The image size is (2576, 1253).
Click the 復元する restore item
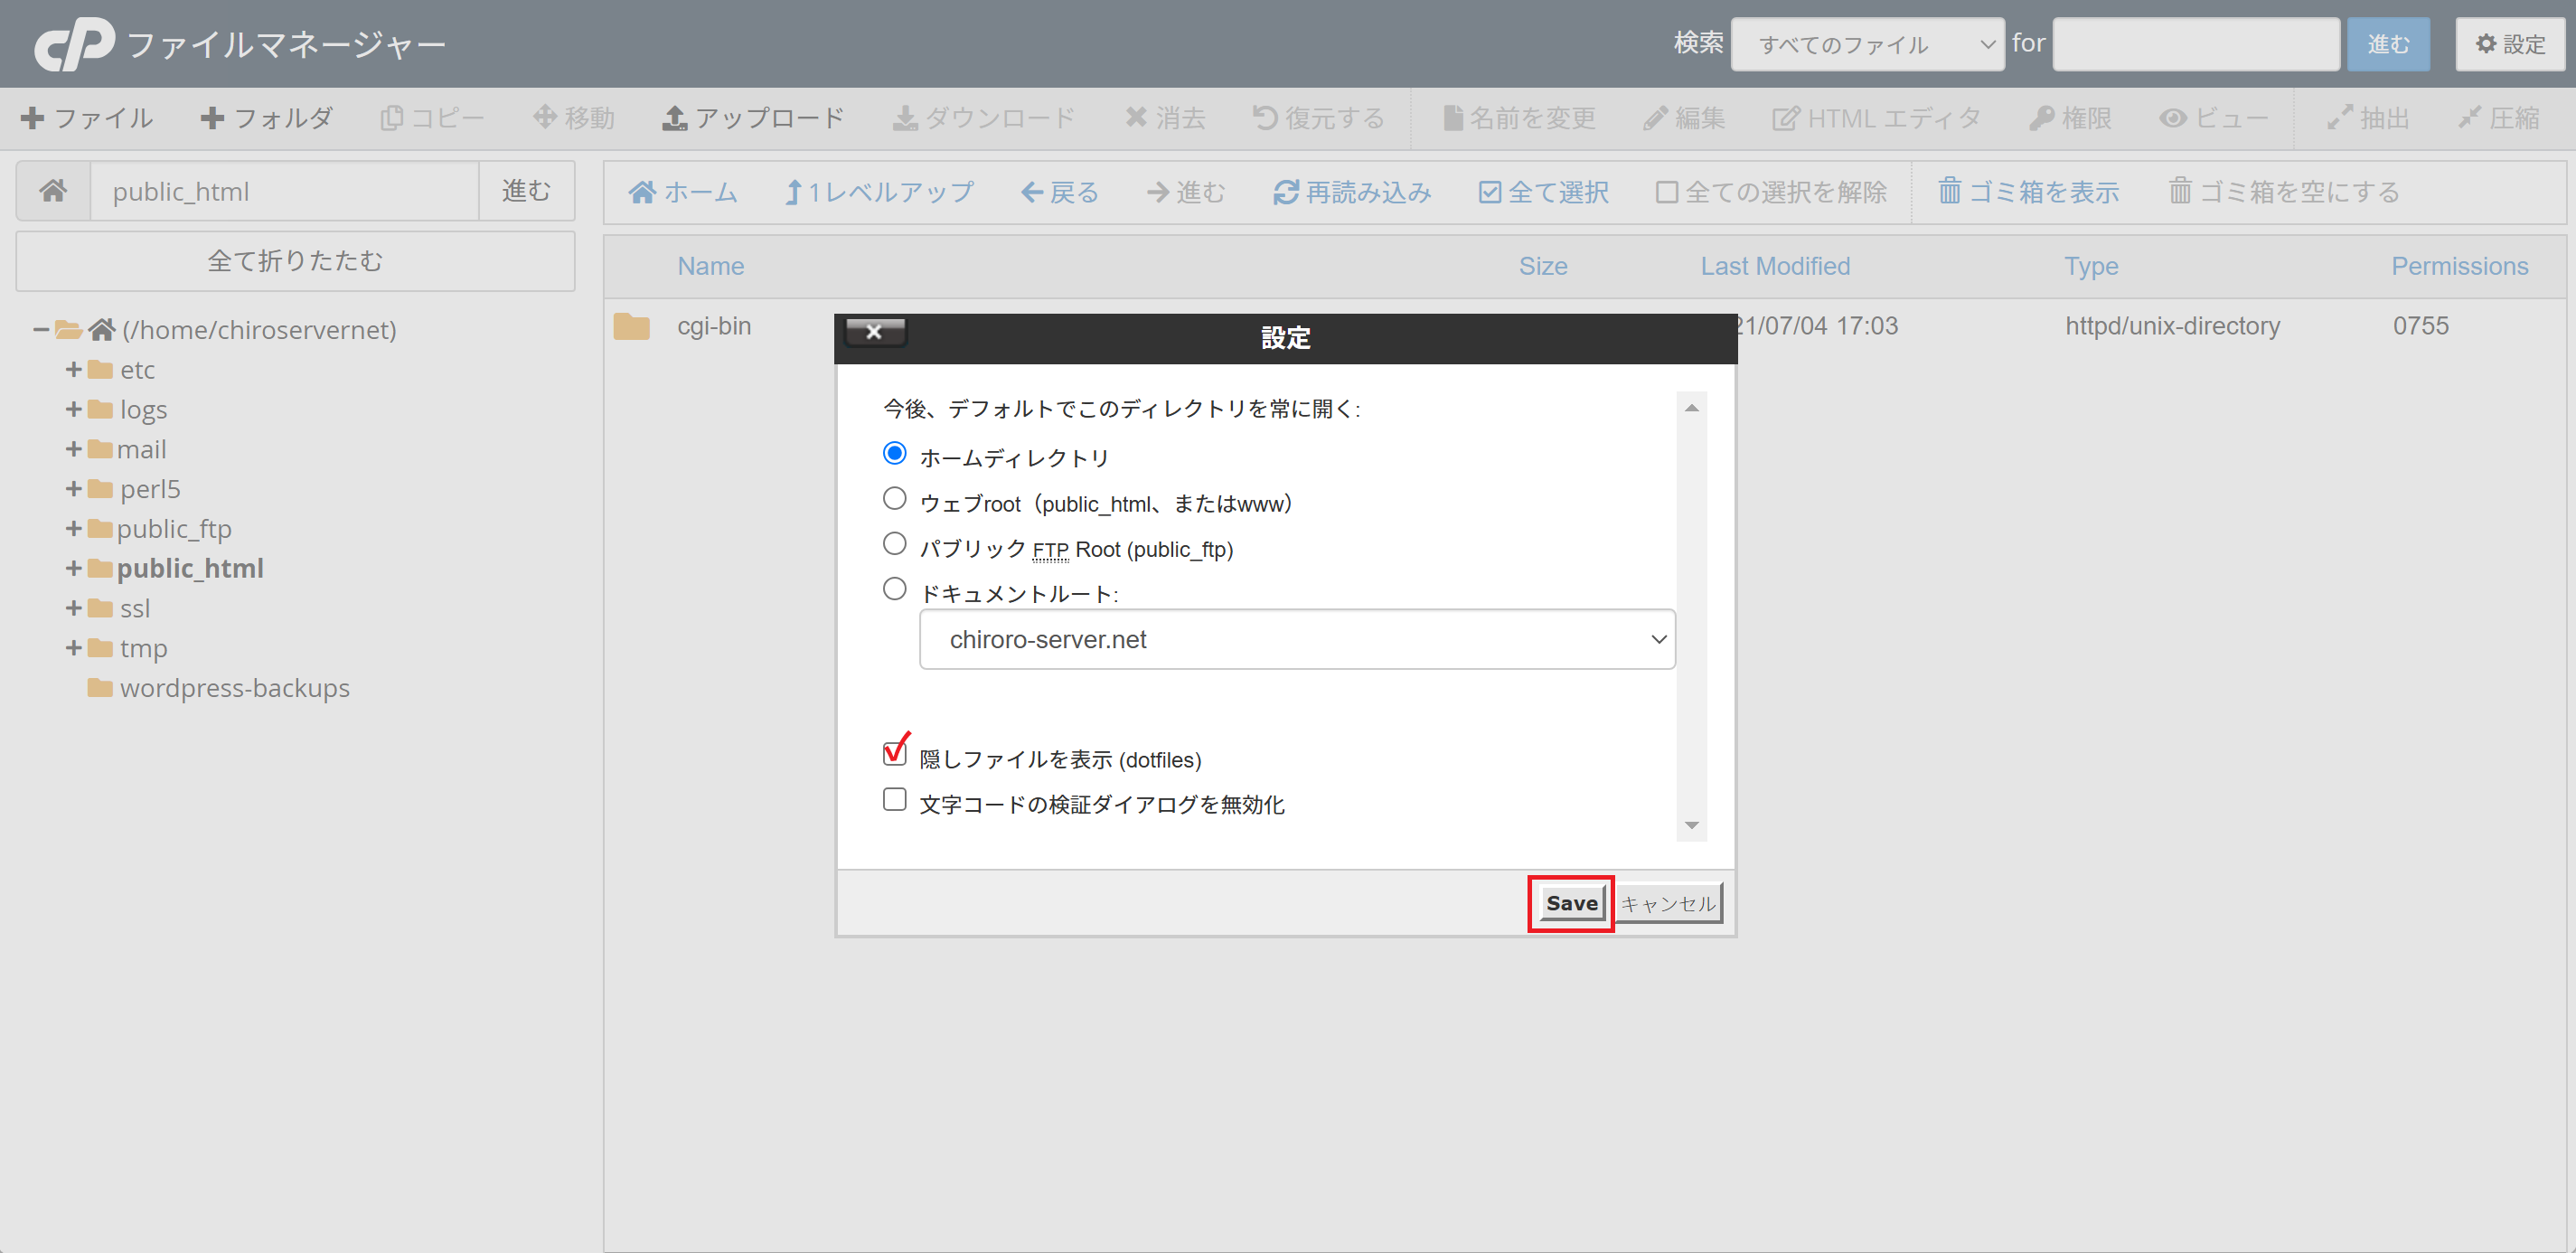(x=1319, y=118)
